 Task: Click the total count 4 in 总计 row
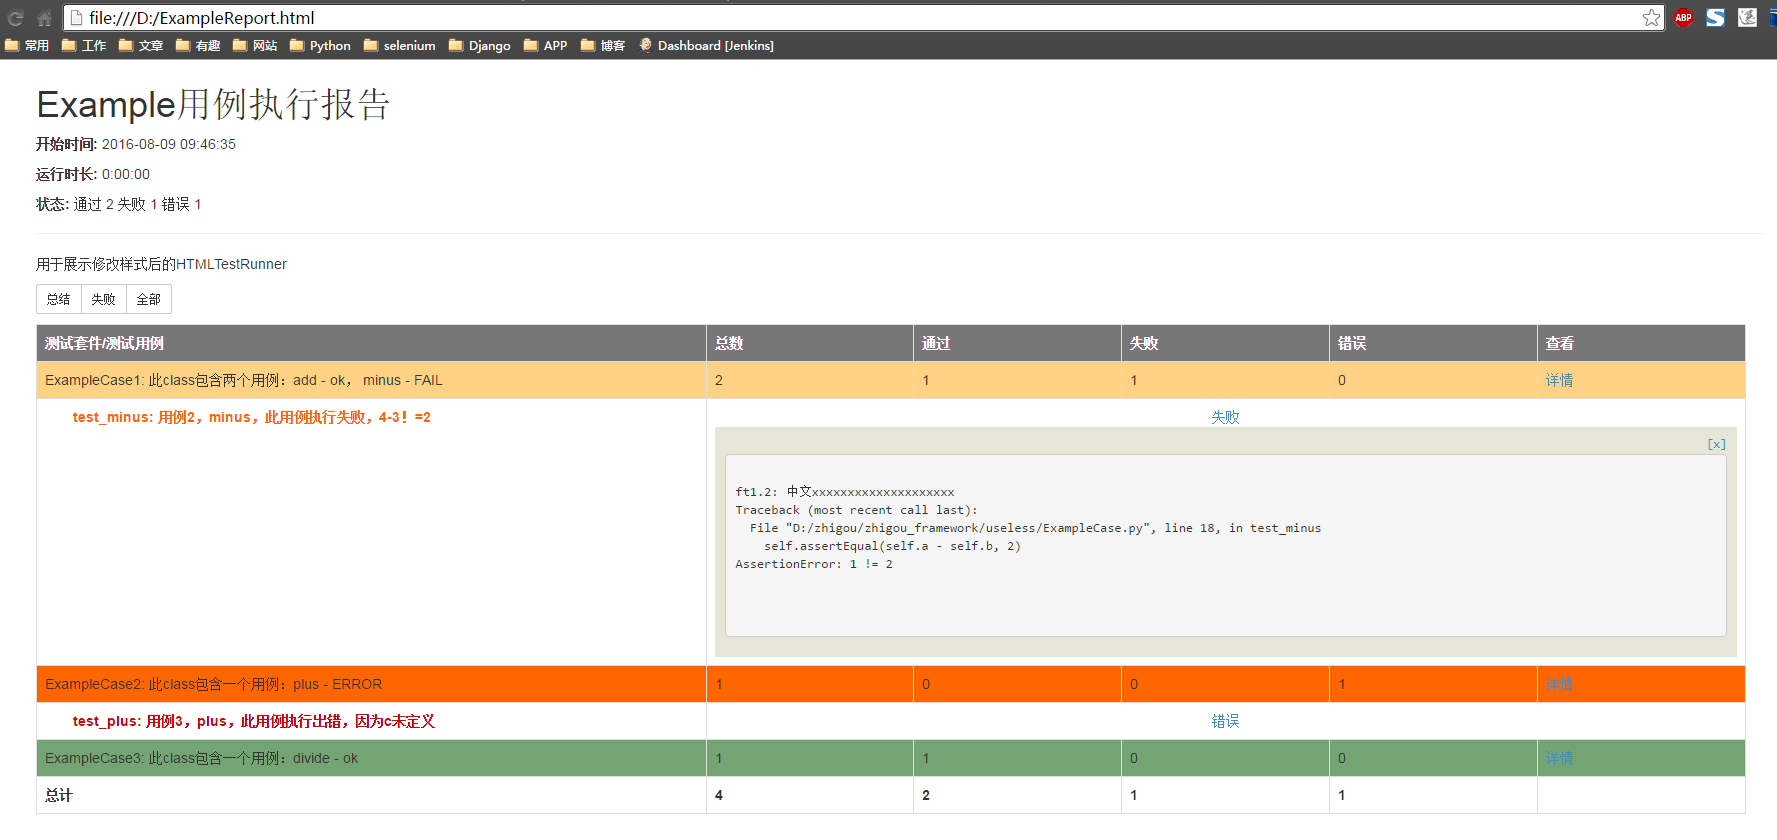[x=719, y=795]
